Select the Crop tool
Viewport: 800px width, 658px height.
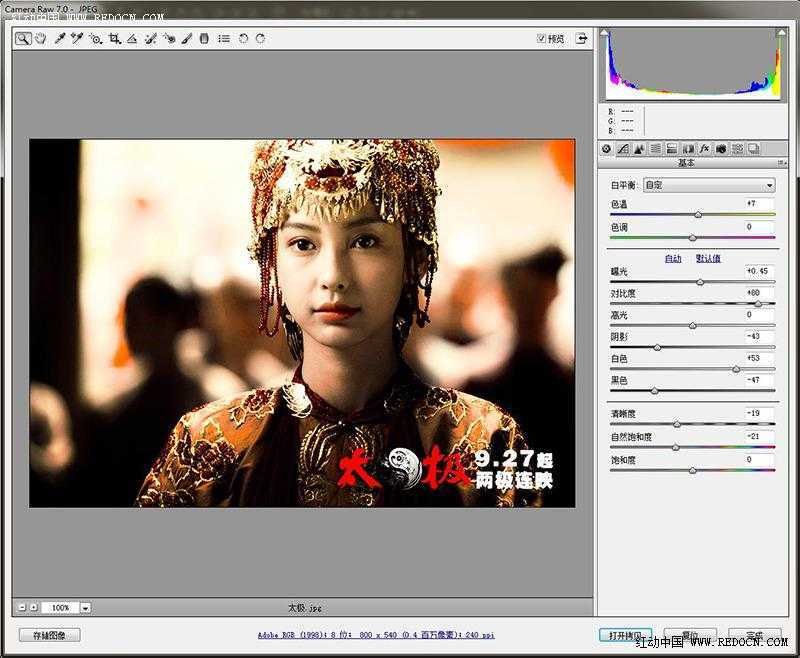pyautogui.click(x=115, y=40)
